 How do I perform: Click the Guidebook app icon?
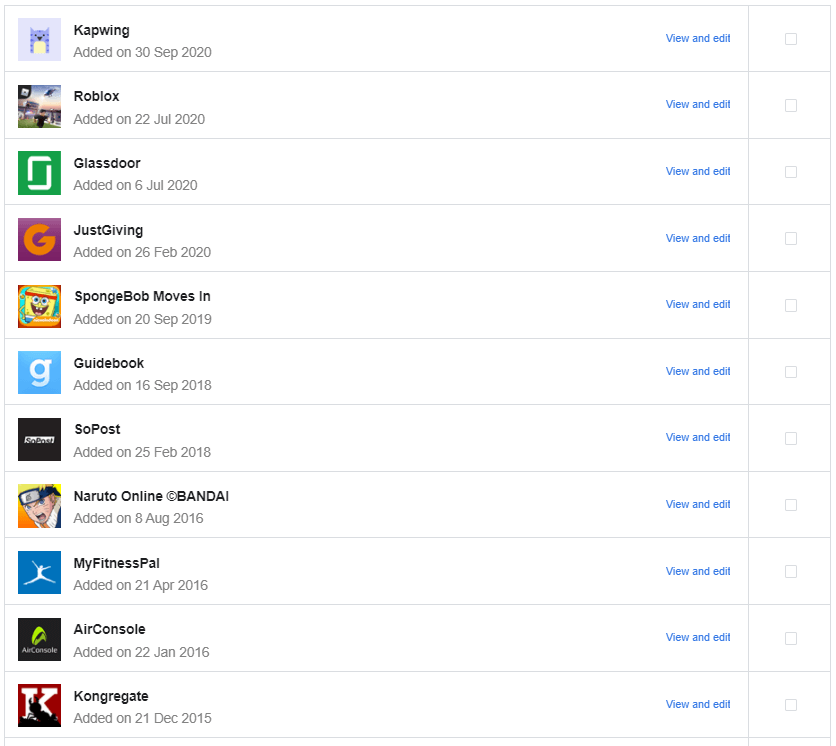[x=39, y=372]
